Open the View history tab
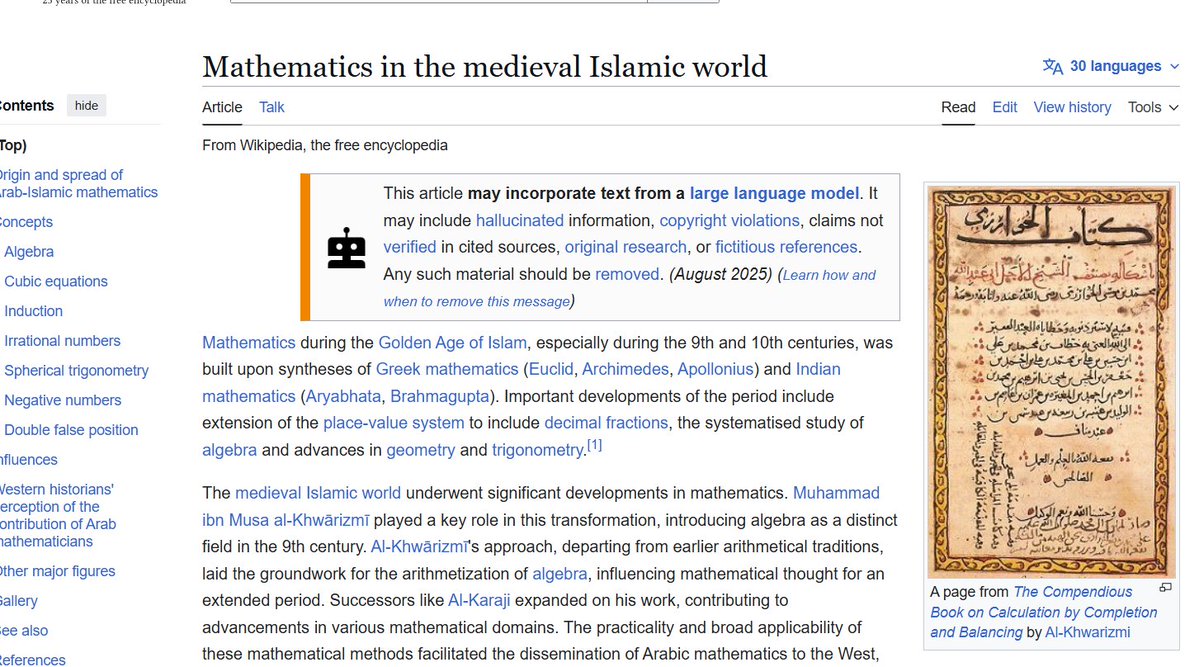The height and width of the screenshot is (667, 1199). [1072, 107]
